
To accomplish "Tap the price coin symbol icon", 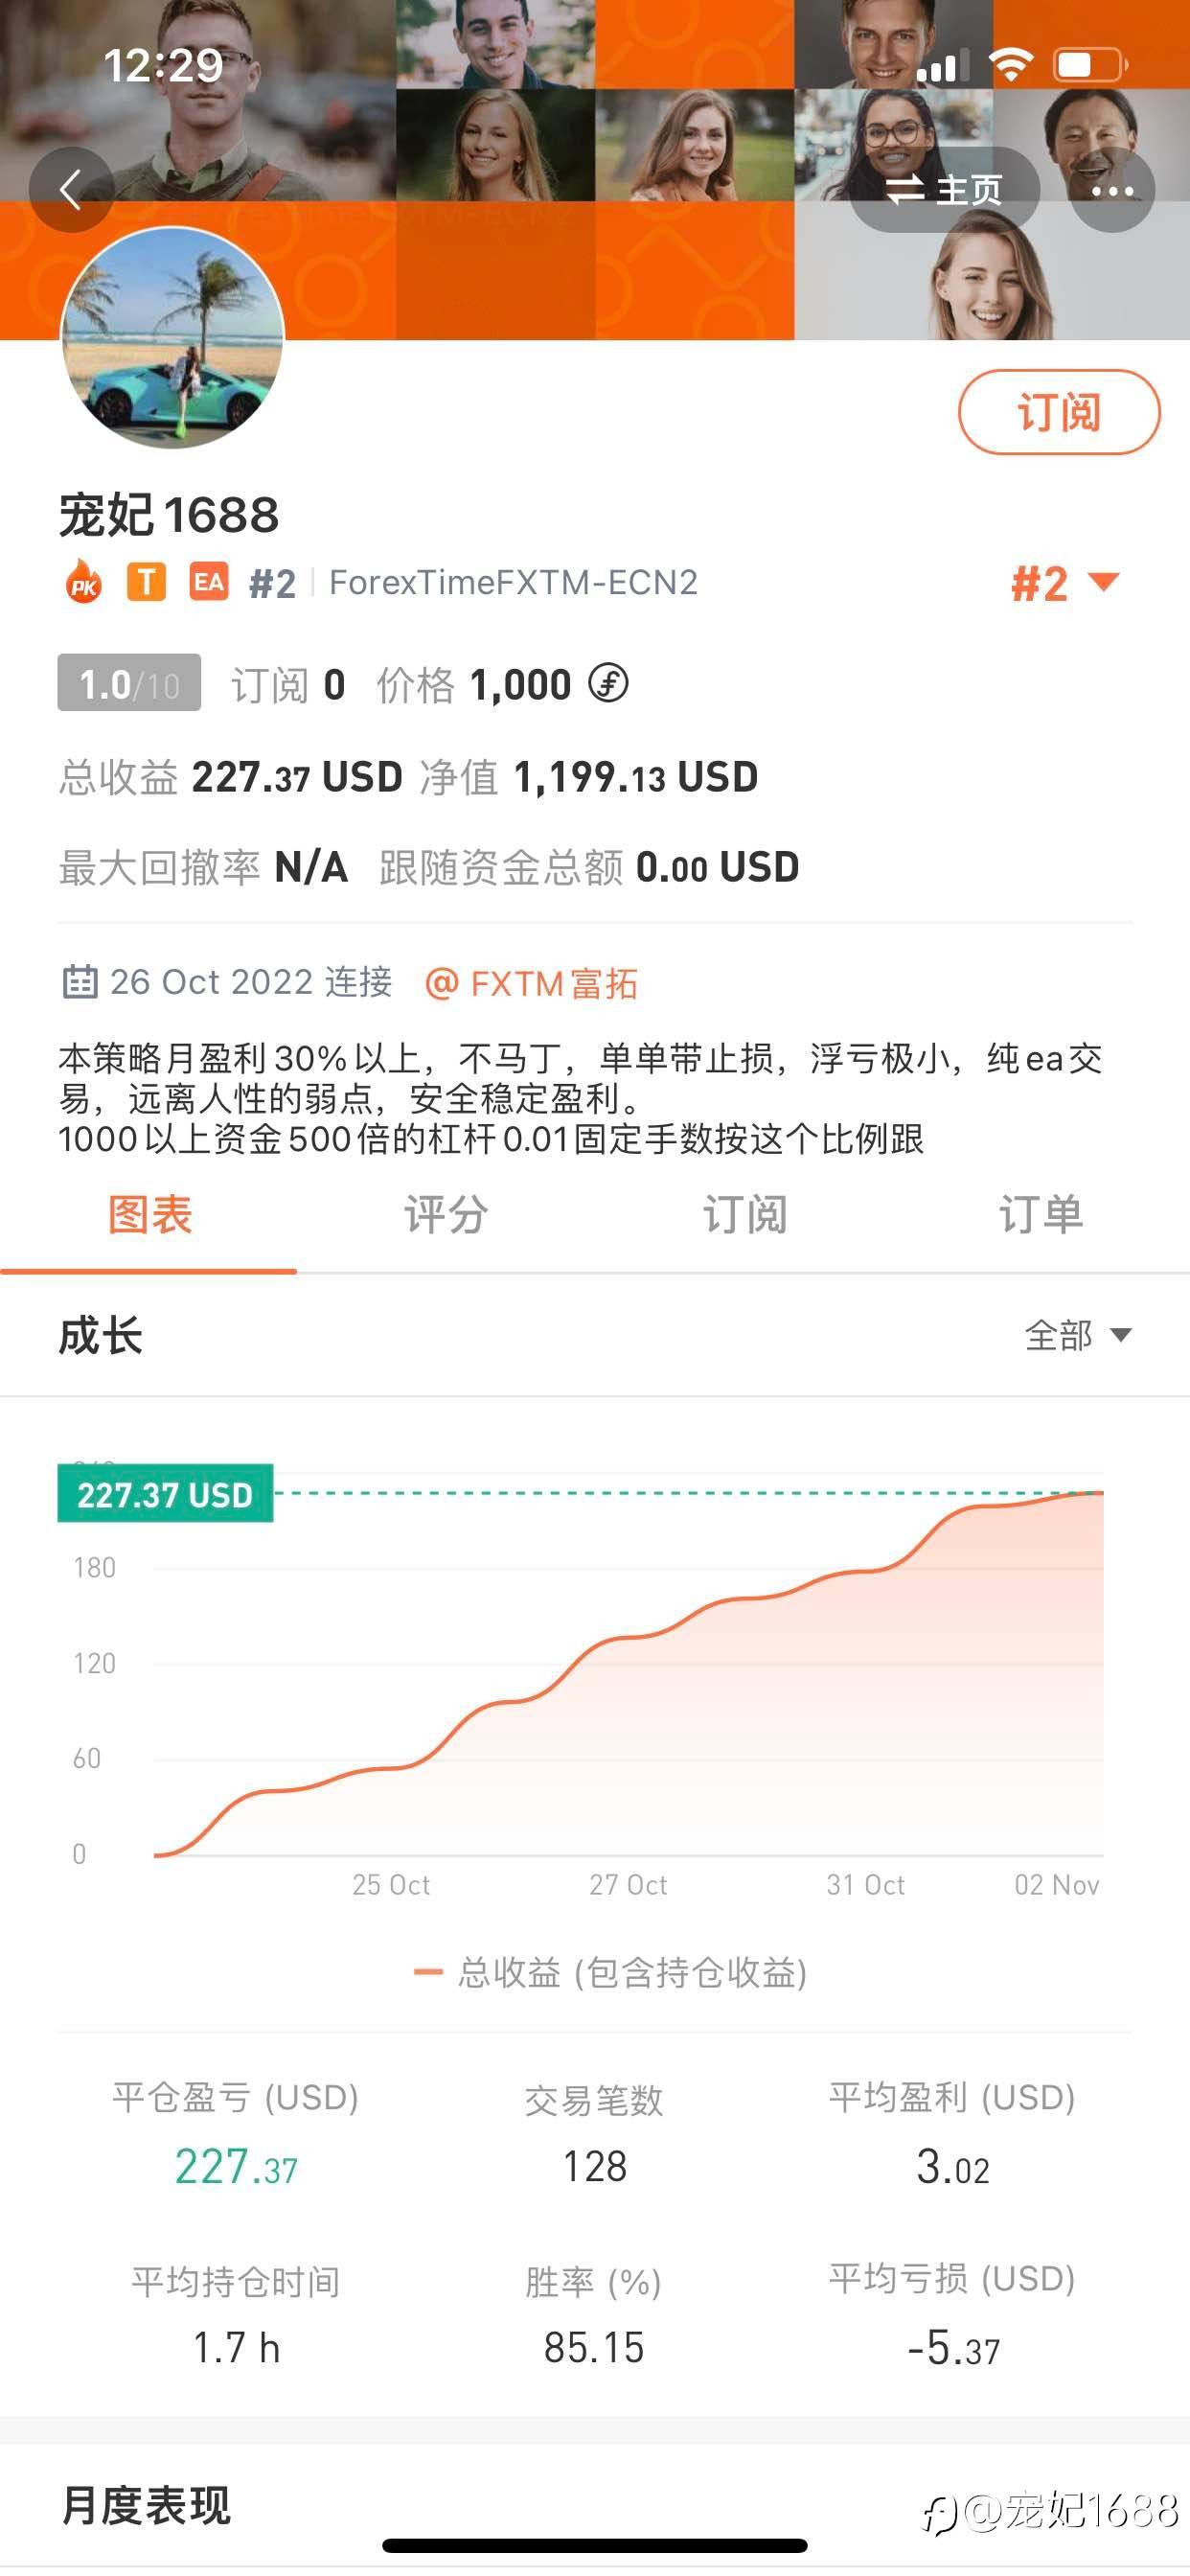I will point(608,684).
